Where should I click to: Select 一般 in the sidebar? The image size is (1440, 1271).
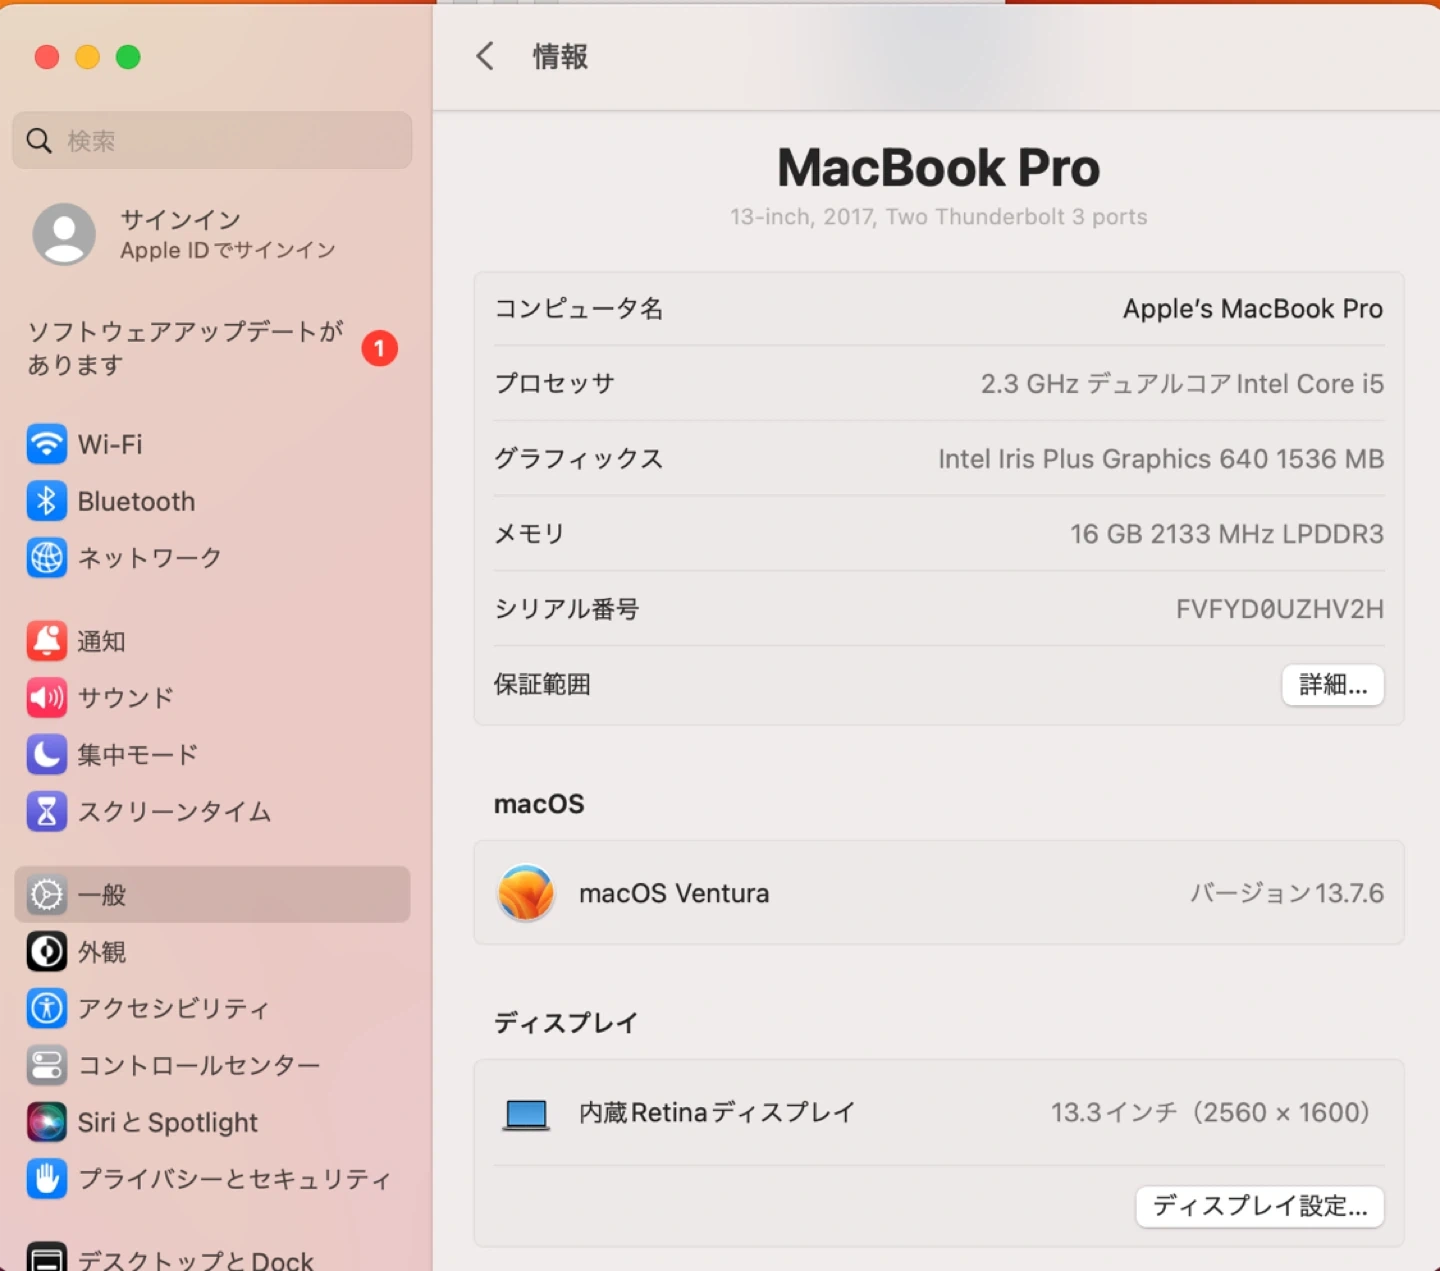click(102, 895)
